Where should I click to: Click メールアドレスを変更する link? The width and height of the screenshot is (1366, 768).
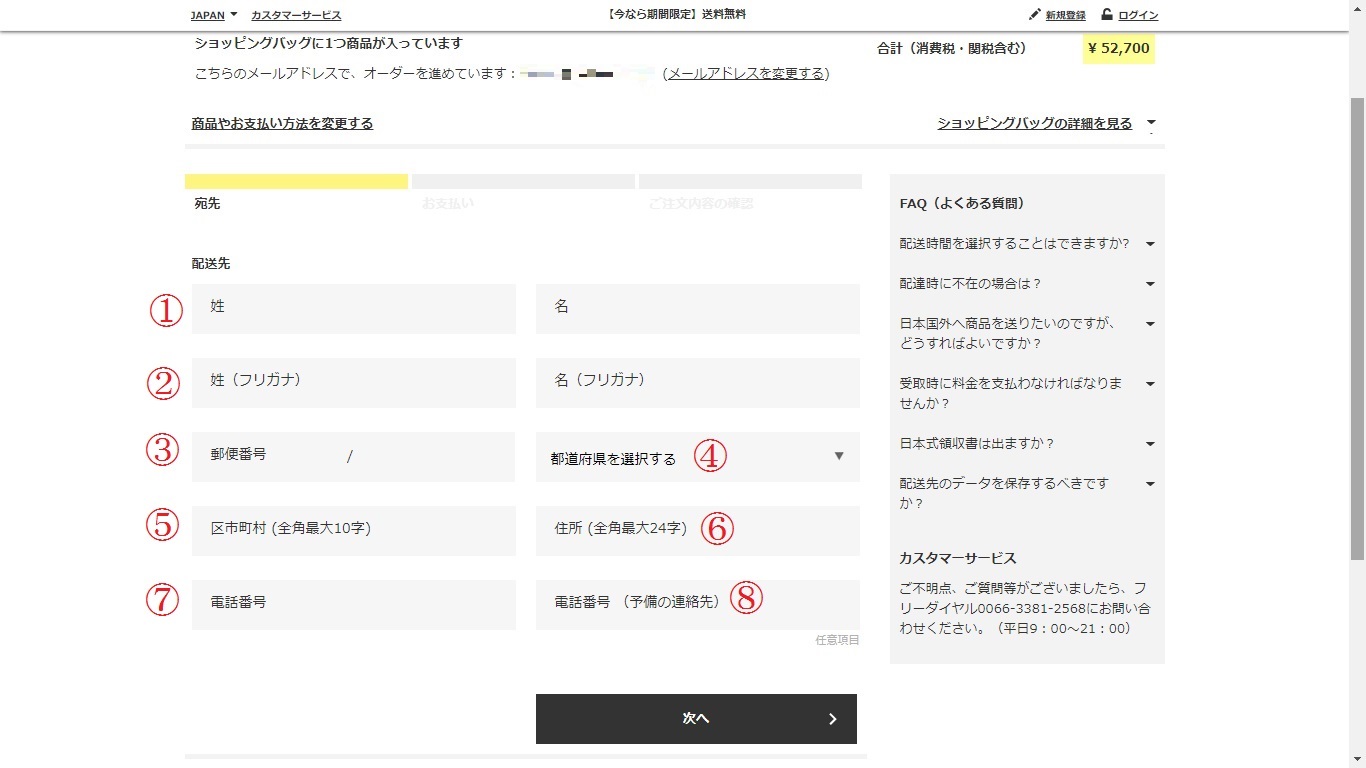(x=746, y=73)
